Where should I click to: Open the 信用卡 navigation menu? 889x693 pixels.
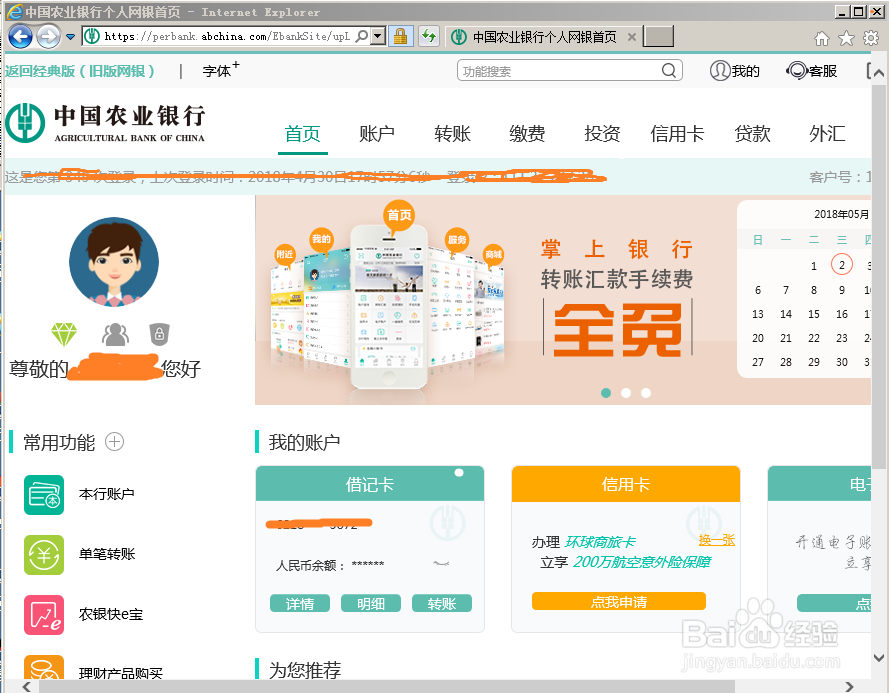coord(677,134)
